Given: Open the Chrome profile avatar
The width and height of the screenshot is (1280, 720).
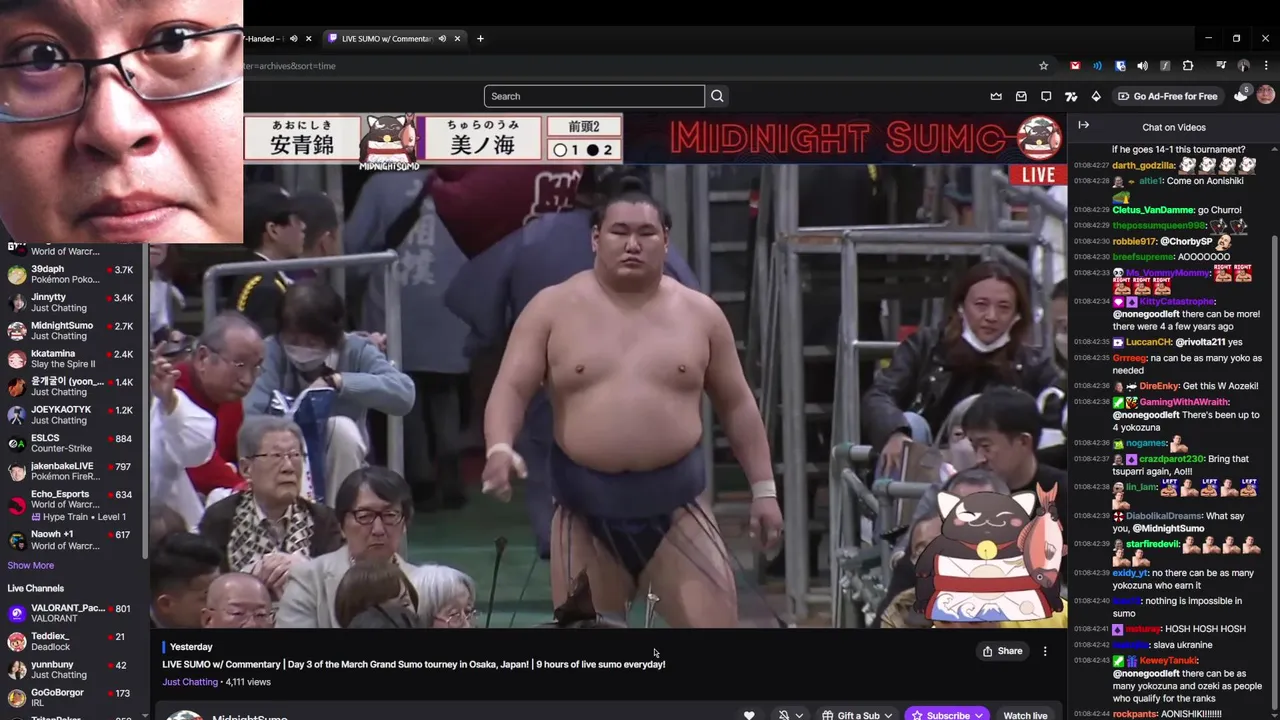Looking at the screenshot, I should 1244,66.
